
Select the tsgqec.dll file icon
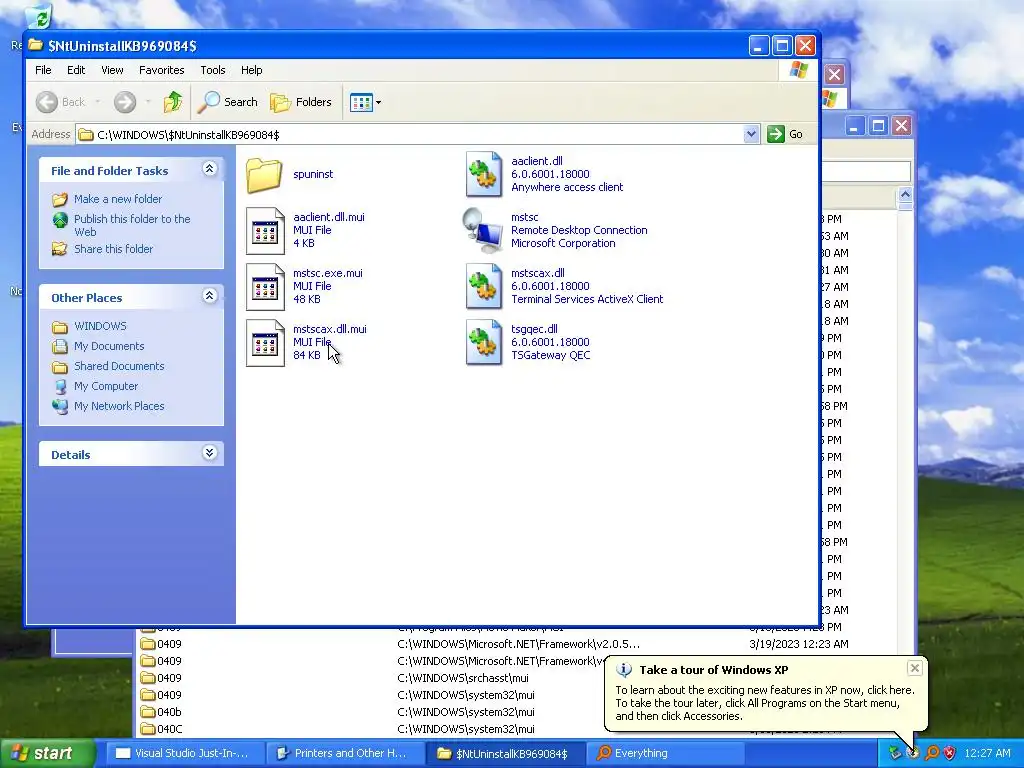pyautogui.click(x=484, y=343)
